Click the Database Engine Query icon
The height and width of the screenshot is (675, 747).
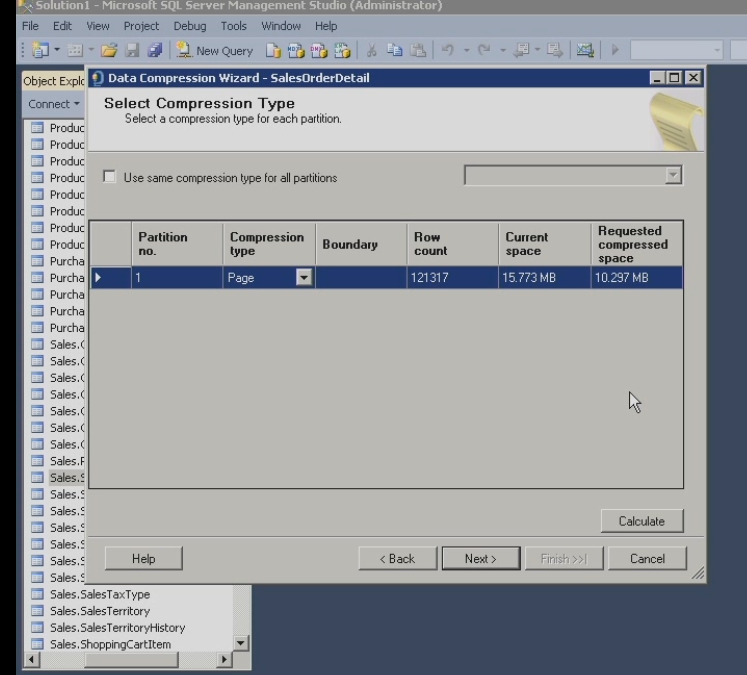tap(273, 50)
